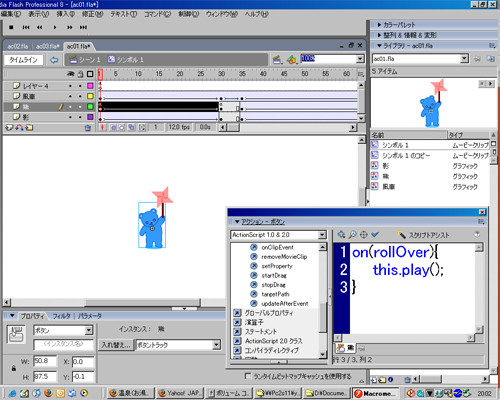Click レイヤー 4 magenta outline color swatch
Viewport: 500px width, 400px height.
click(x=90, y=86)
